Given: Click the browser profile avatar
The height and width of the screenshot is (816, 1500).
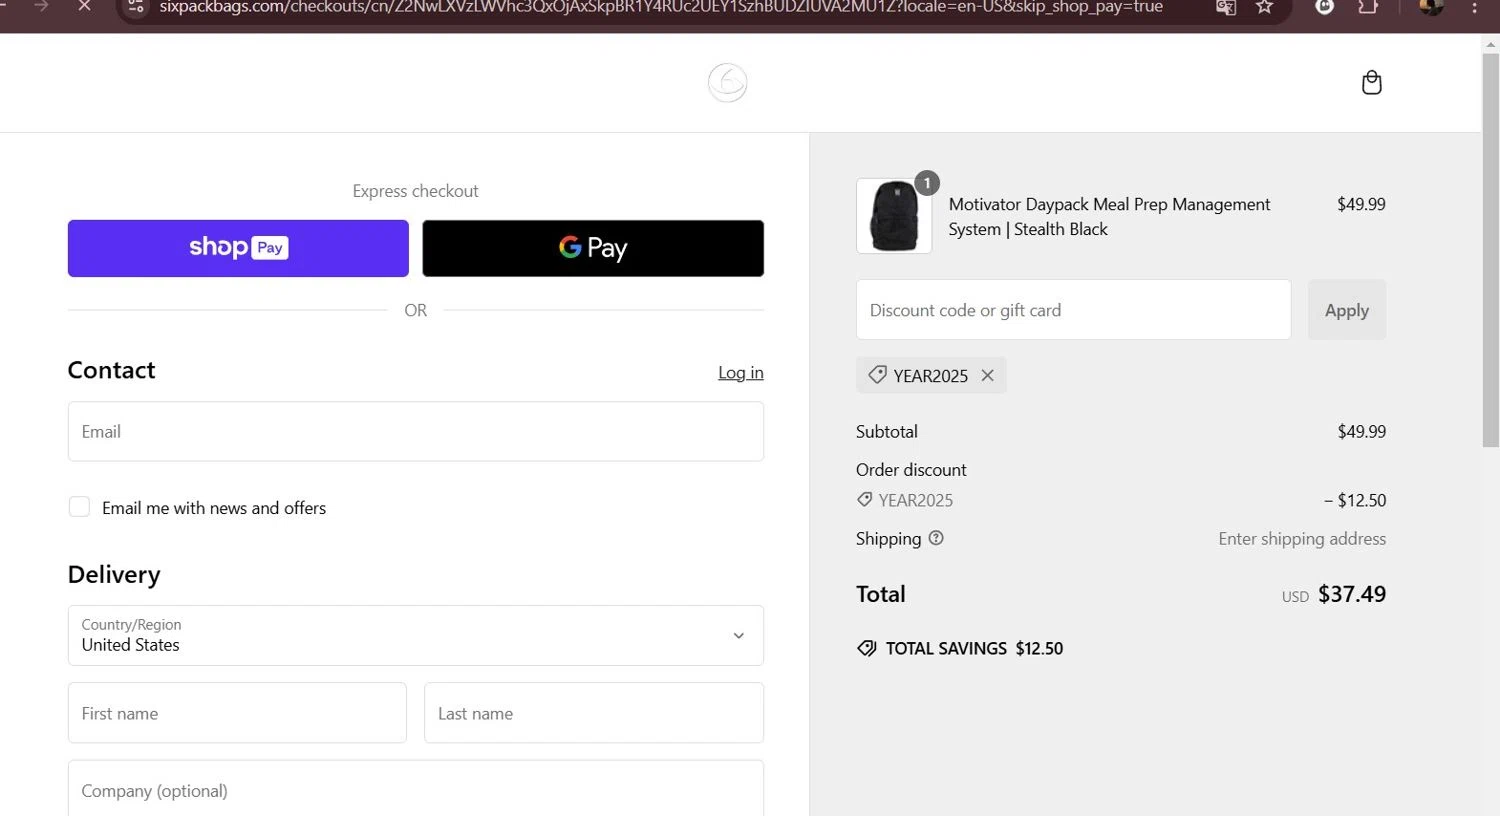Looking at the screenshot, I should pos(1431,6).
